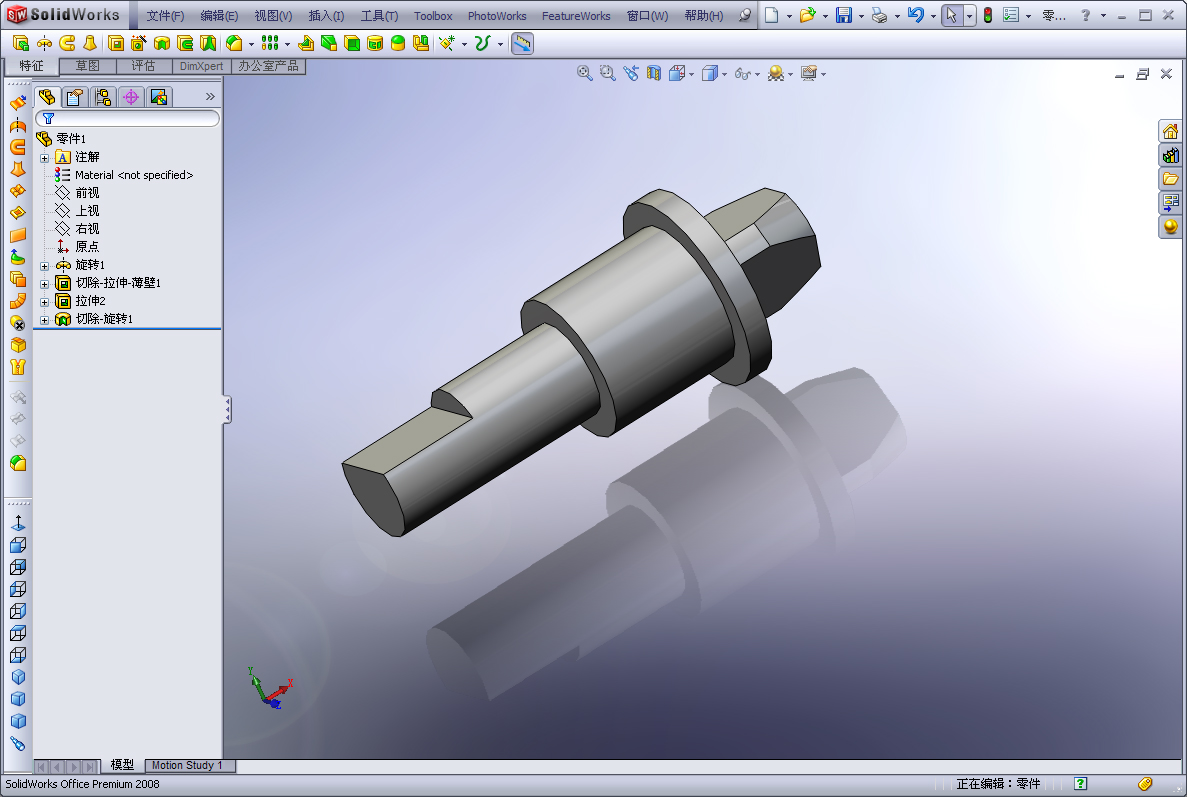The height and width of the screenshot is (797, 1187).
Task: Select the Linear Pattern tool
Action: coord(269,43)
